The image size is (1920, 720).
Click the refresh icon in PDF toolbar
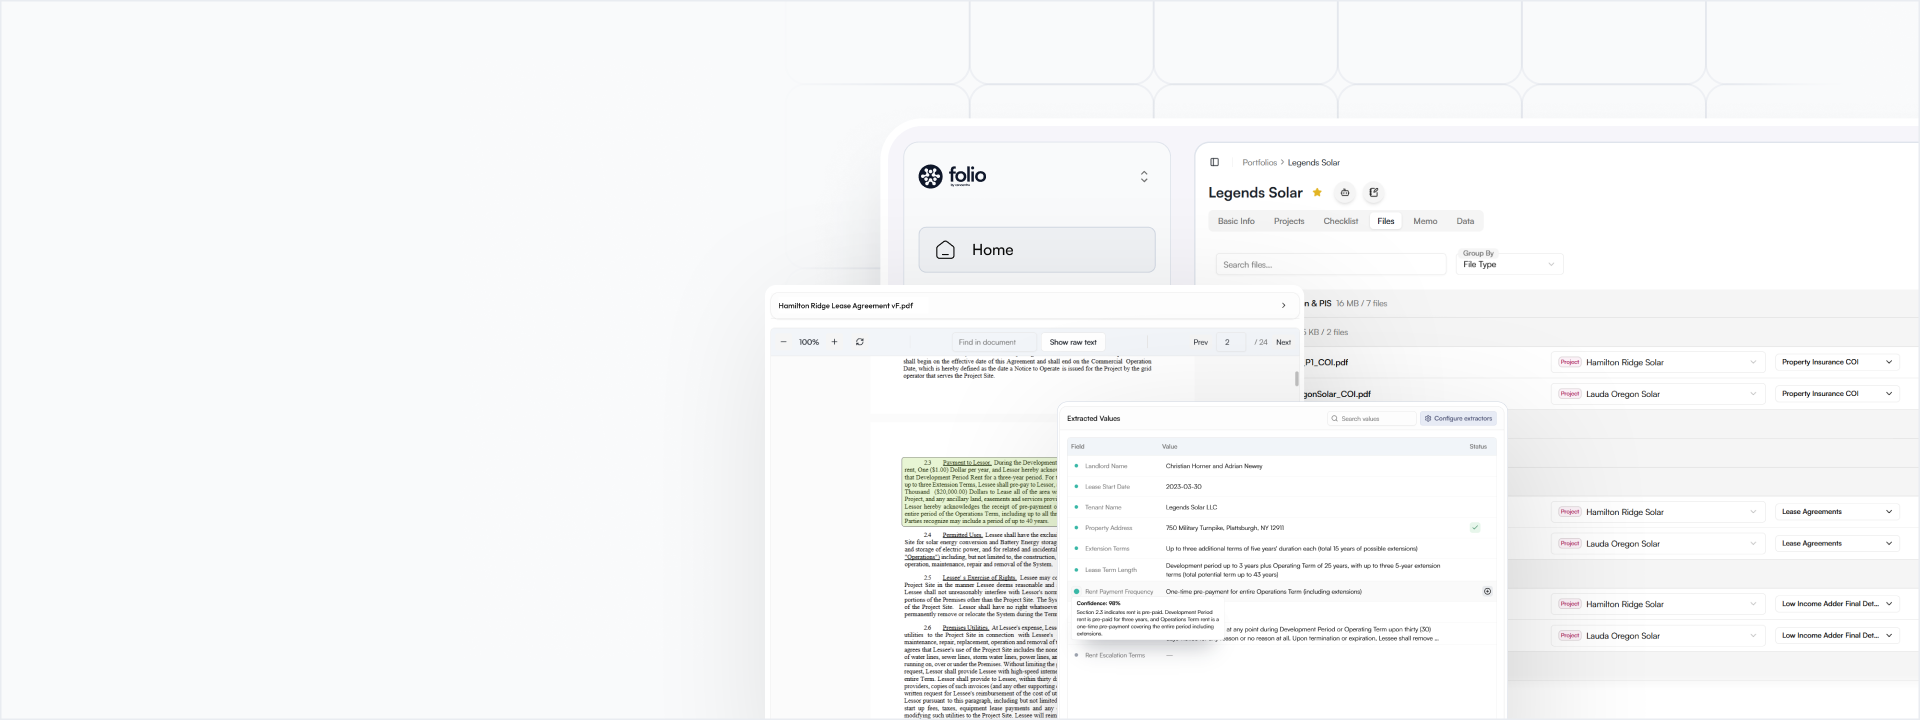pyautogui.click(x=860, y=342)
